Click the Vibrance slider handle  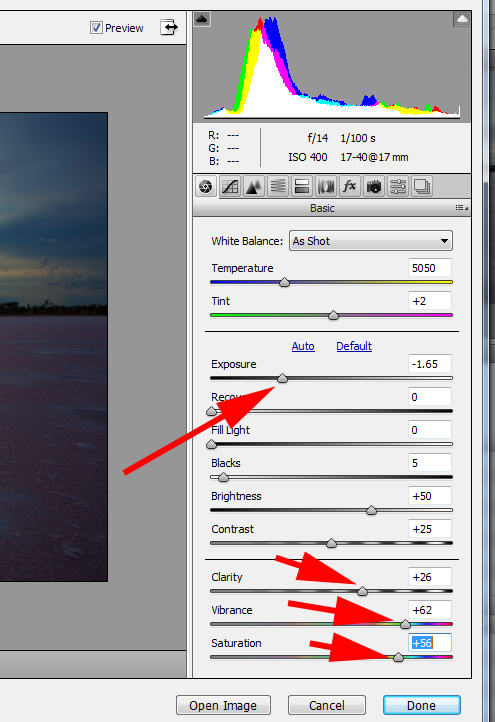click(405, 624)
